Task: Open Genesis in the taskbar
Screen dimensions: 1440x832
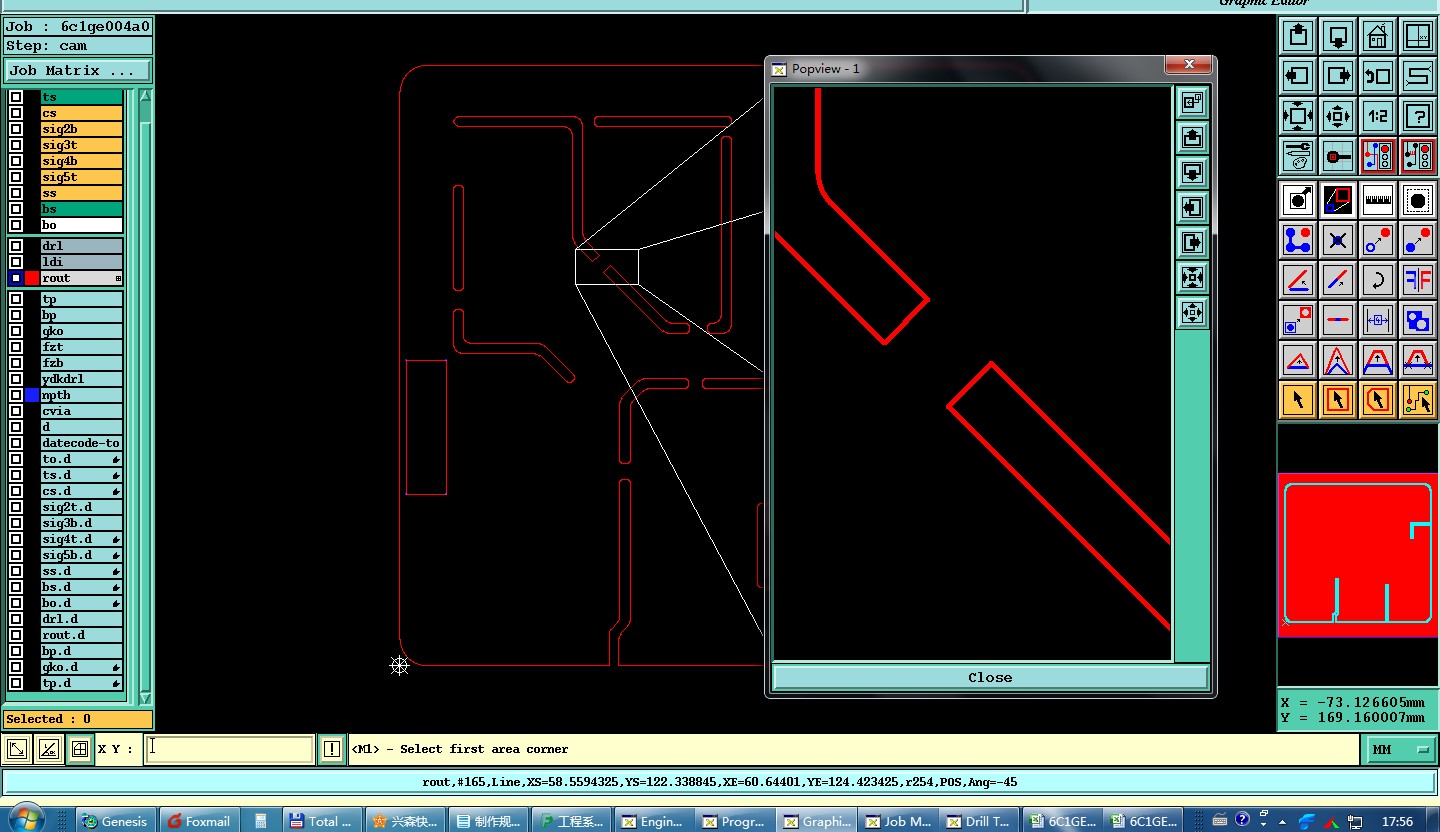Action: click(x=115, y=821)
